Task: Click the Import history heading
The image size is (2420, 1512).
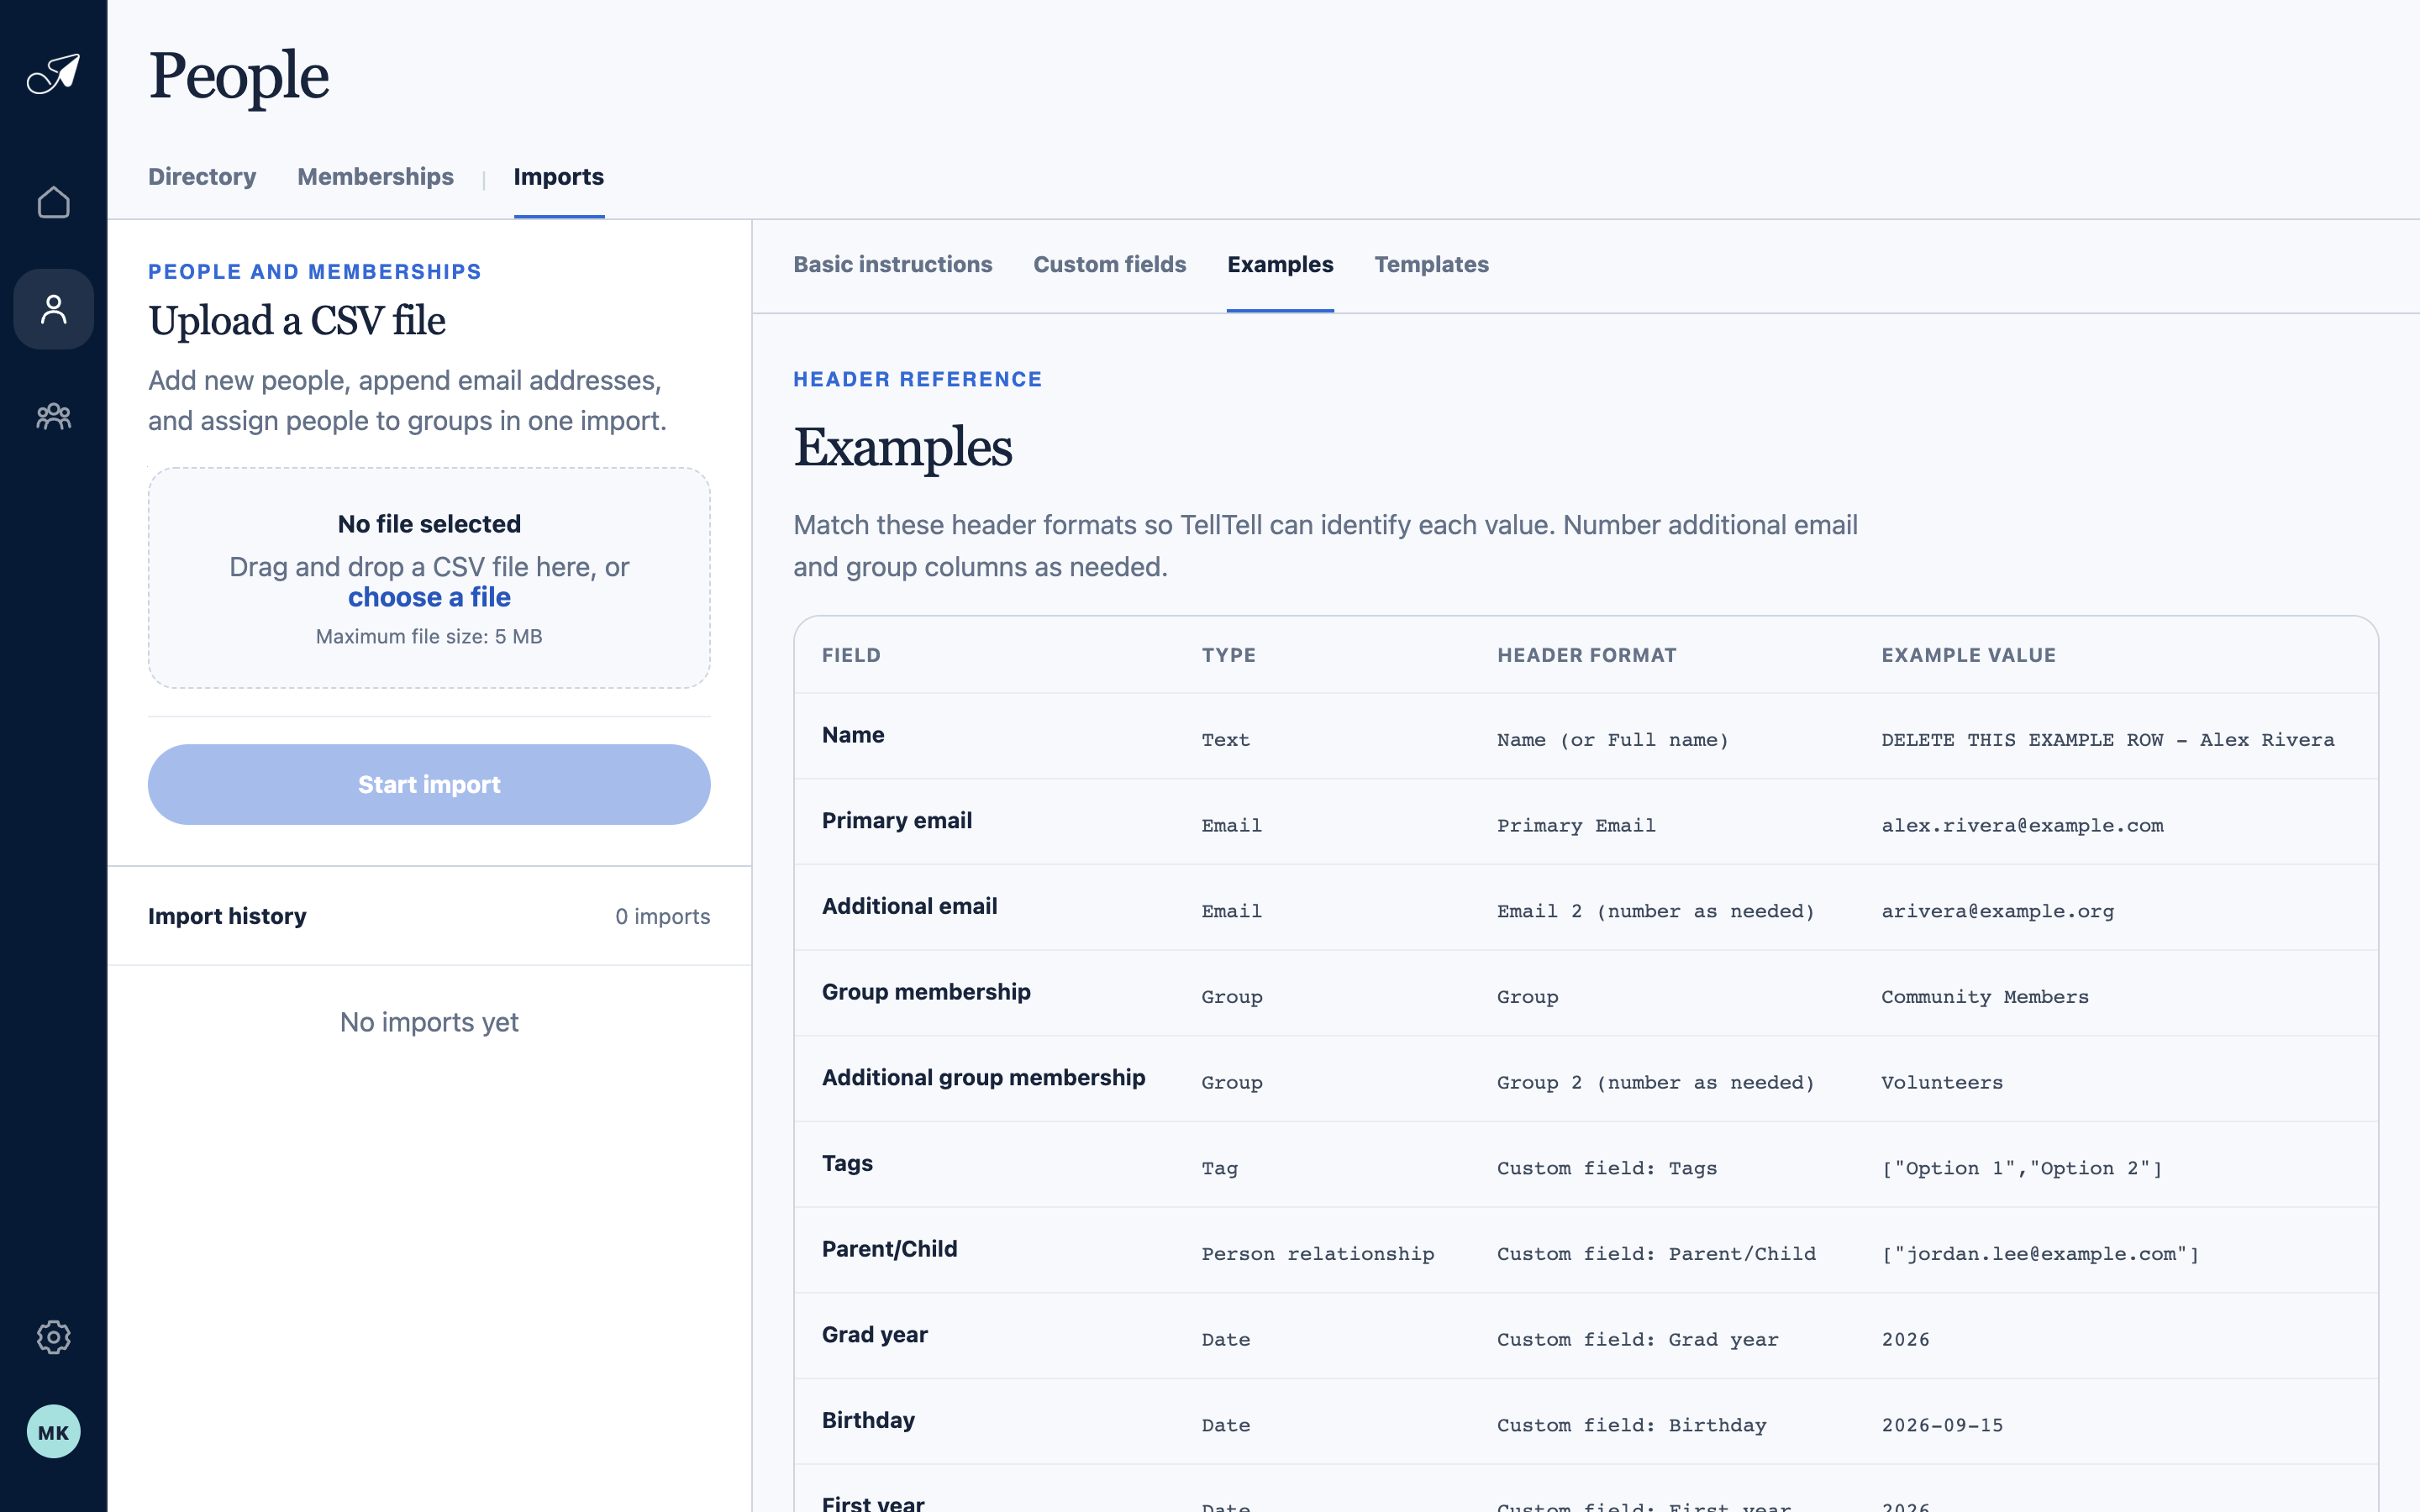Action: click(x=227, y=916)
